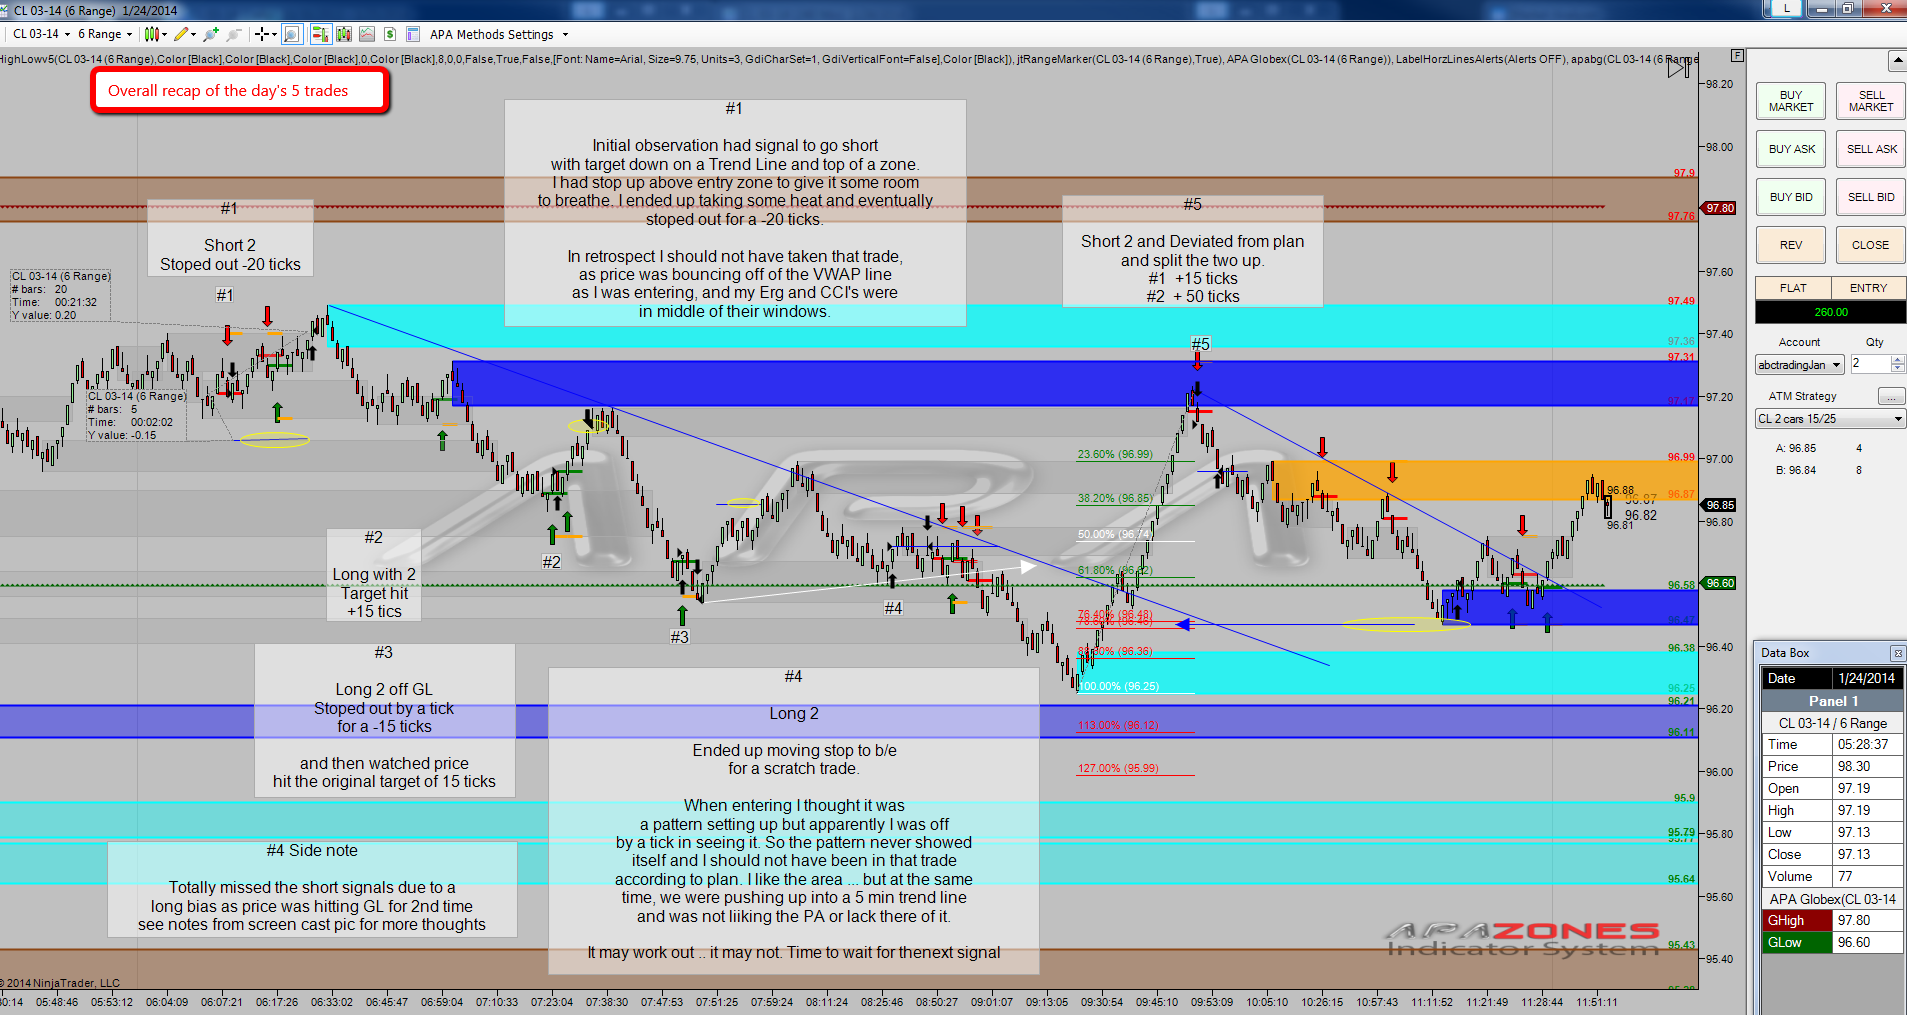Click the 127.00% Fibonacci extension label
1907x1015 pixels.
pos(1117,768)
